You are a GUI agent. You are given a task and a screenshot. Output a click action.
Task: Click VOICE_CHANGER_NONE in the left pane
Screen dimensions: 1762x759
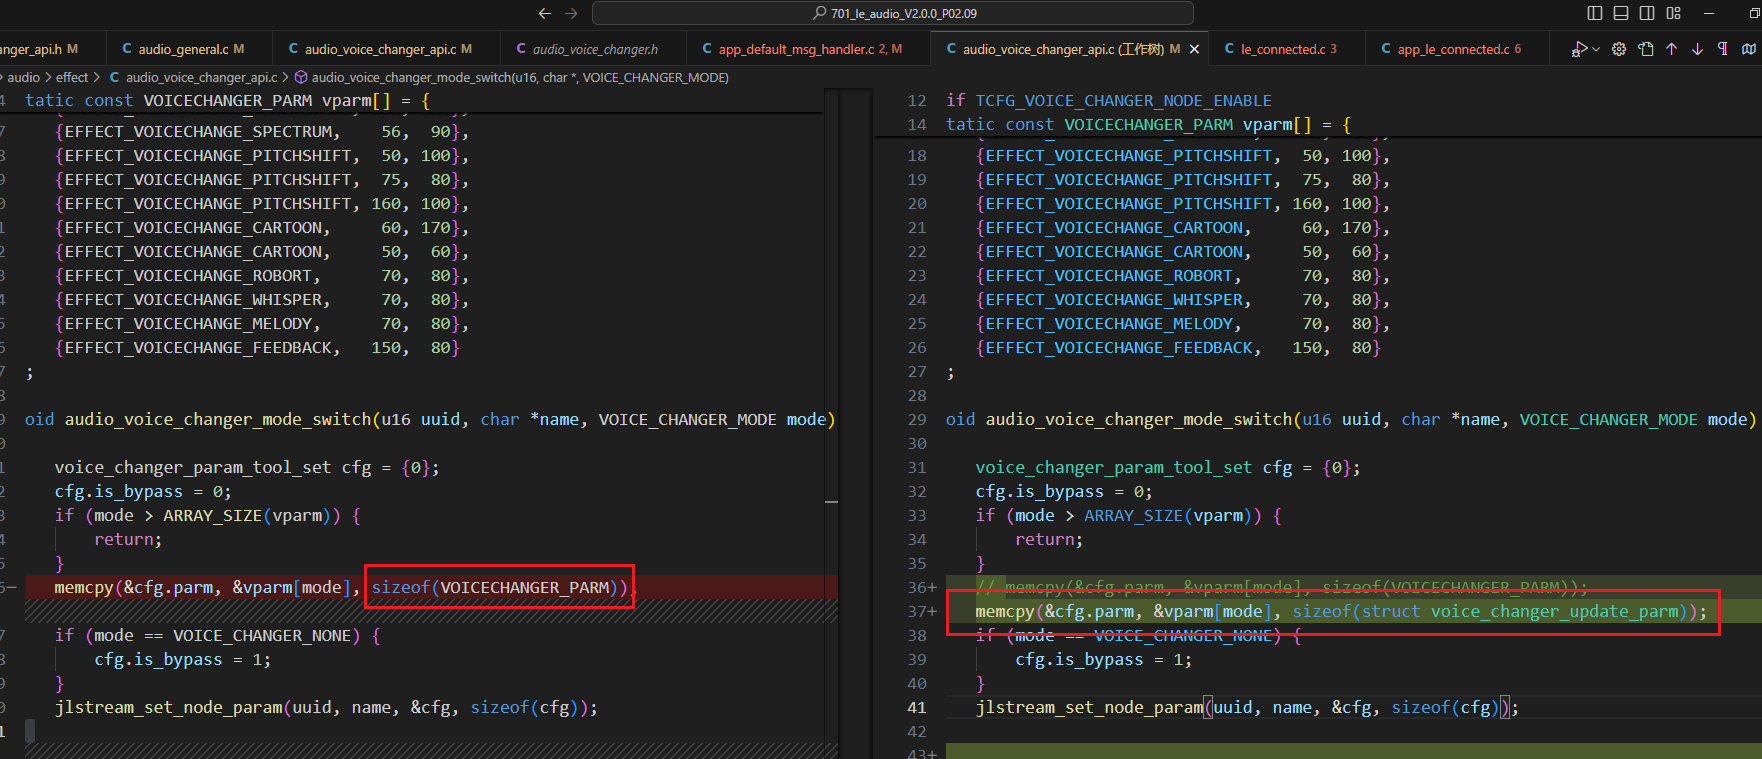(x=262, y=635)
